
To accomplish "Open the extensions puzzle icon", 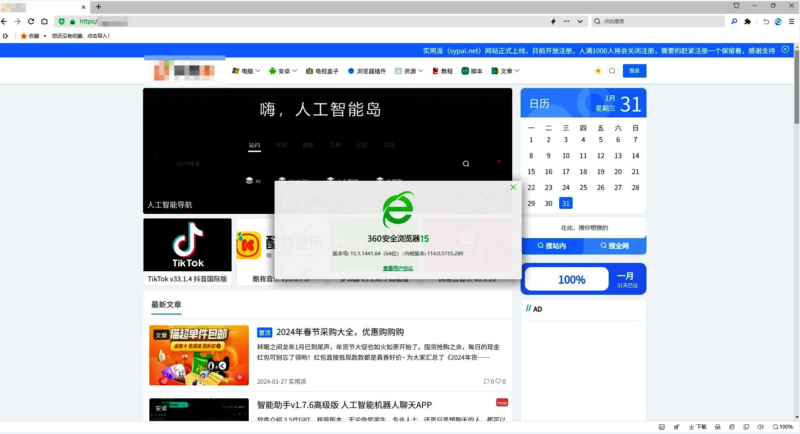I will pos(747,21).
